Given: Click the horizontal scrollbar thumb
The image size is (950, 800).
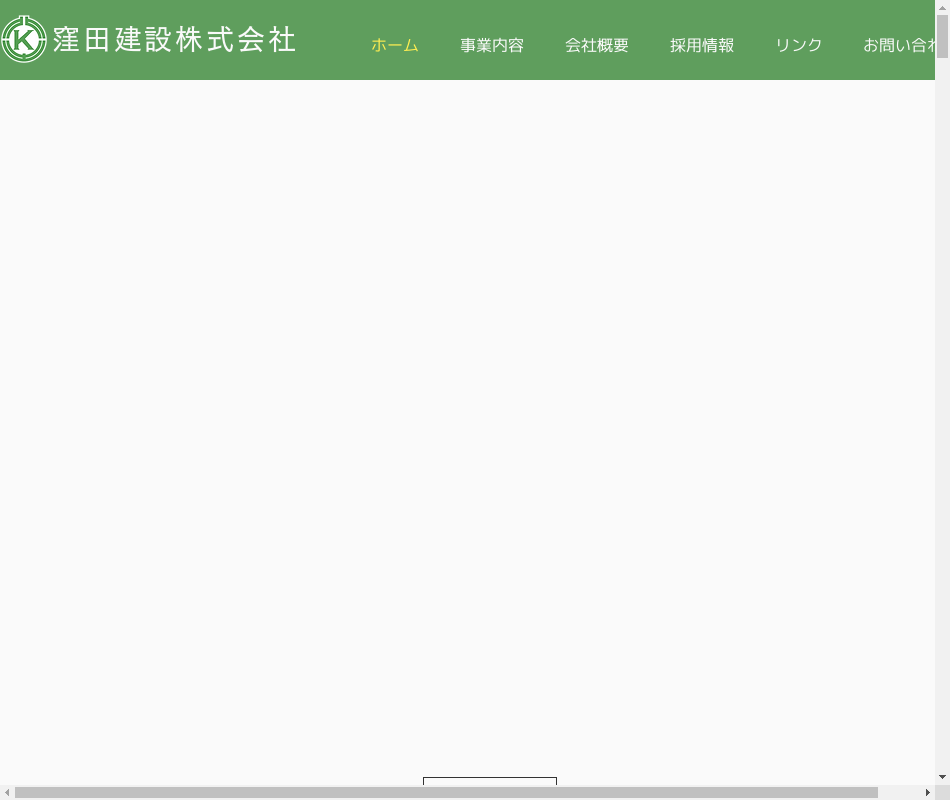Looking at the screenshot, I should [445, 792].
